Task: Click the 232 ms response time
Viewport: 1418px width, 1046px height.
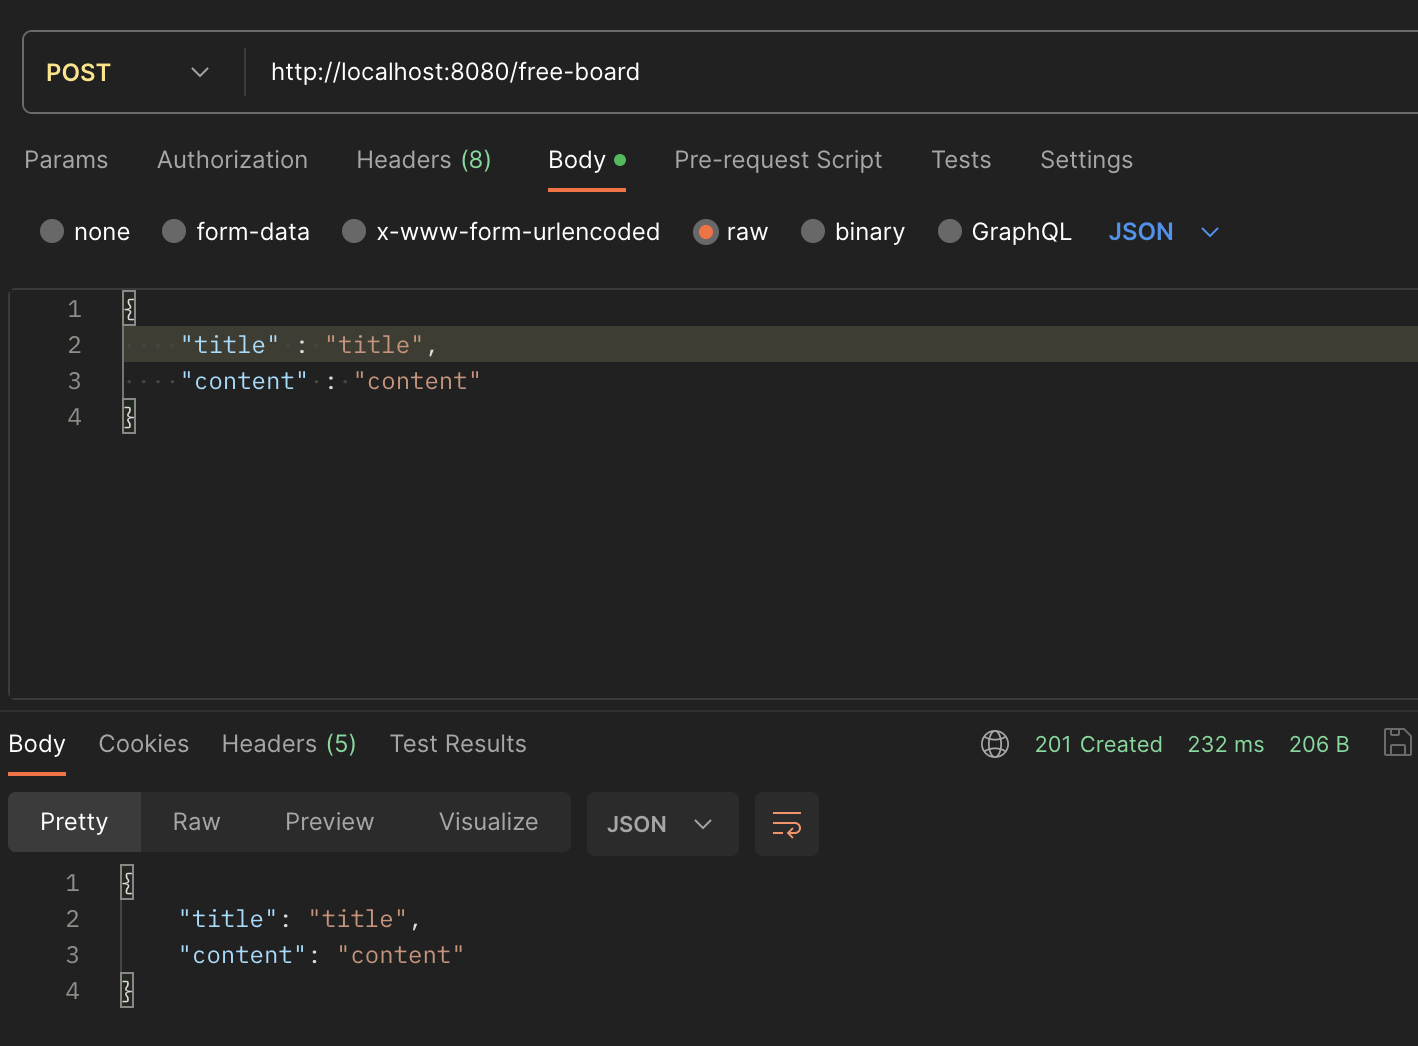Action: click(1225, 744)
